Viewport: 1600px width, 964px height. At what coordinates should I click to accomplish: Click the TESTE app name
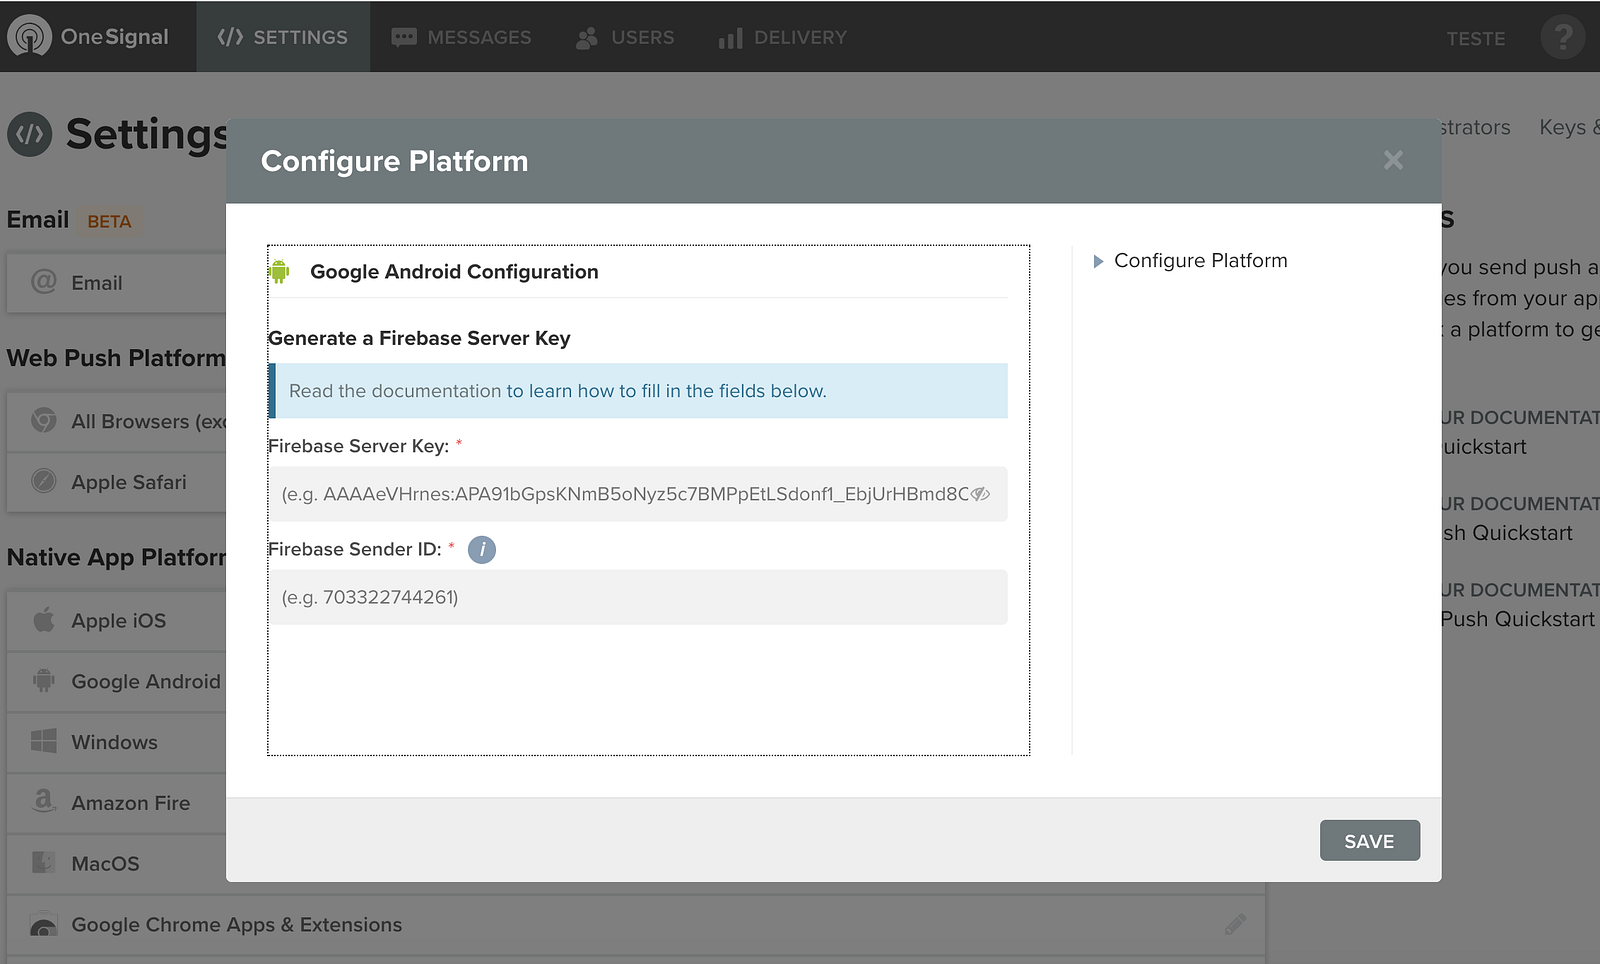[1475, 38]
